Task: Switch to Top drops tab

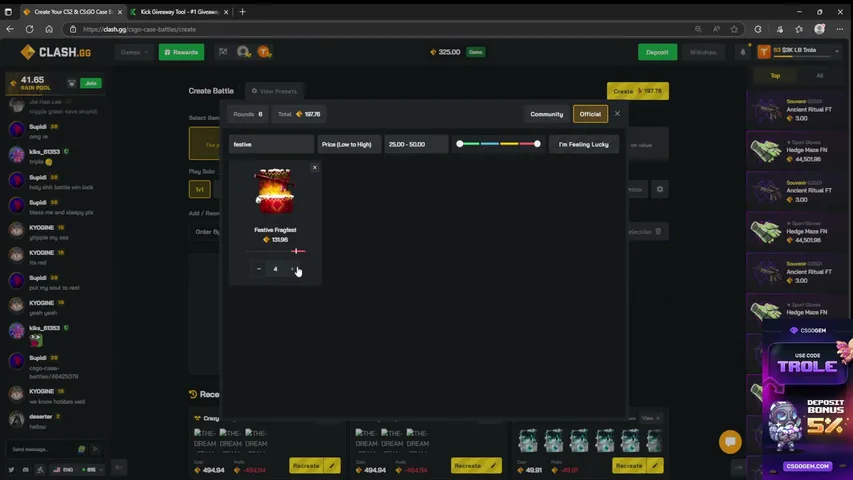Action: pos(775,76)
